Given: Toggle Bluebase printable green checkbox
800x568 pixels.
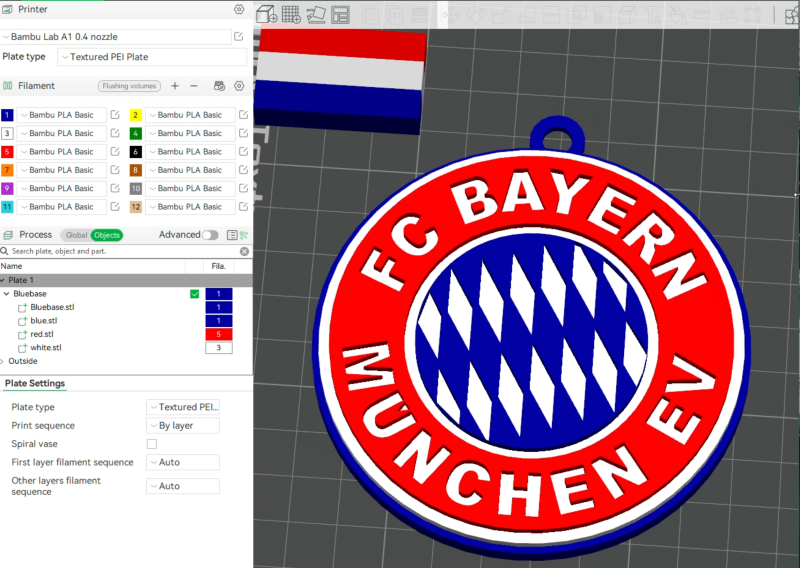Looking at the screenshot, I should [194, 294].
